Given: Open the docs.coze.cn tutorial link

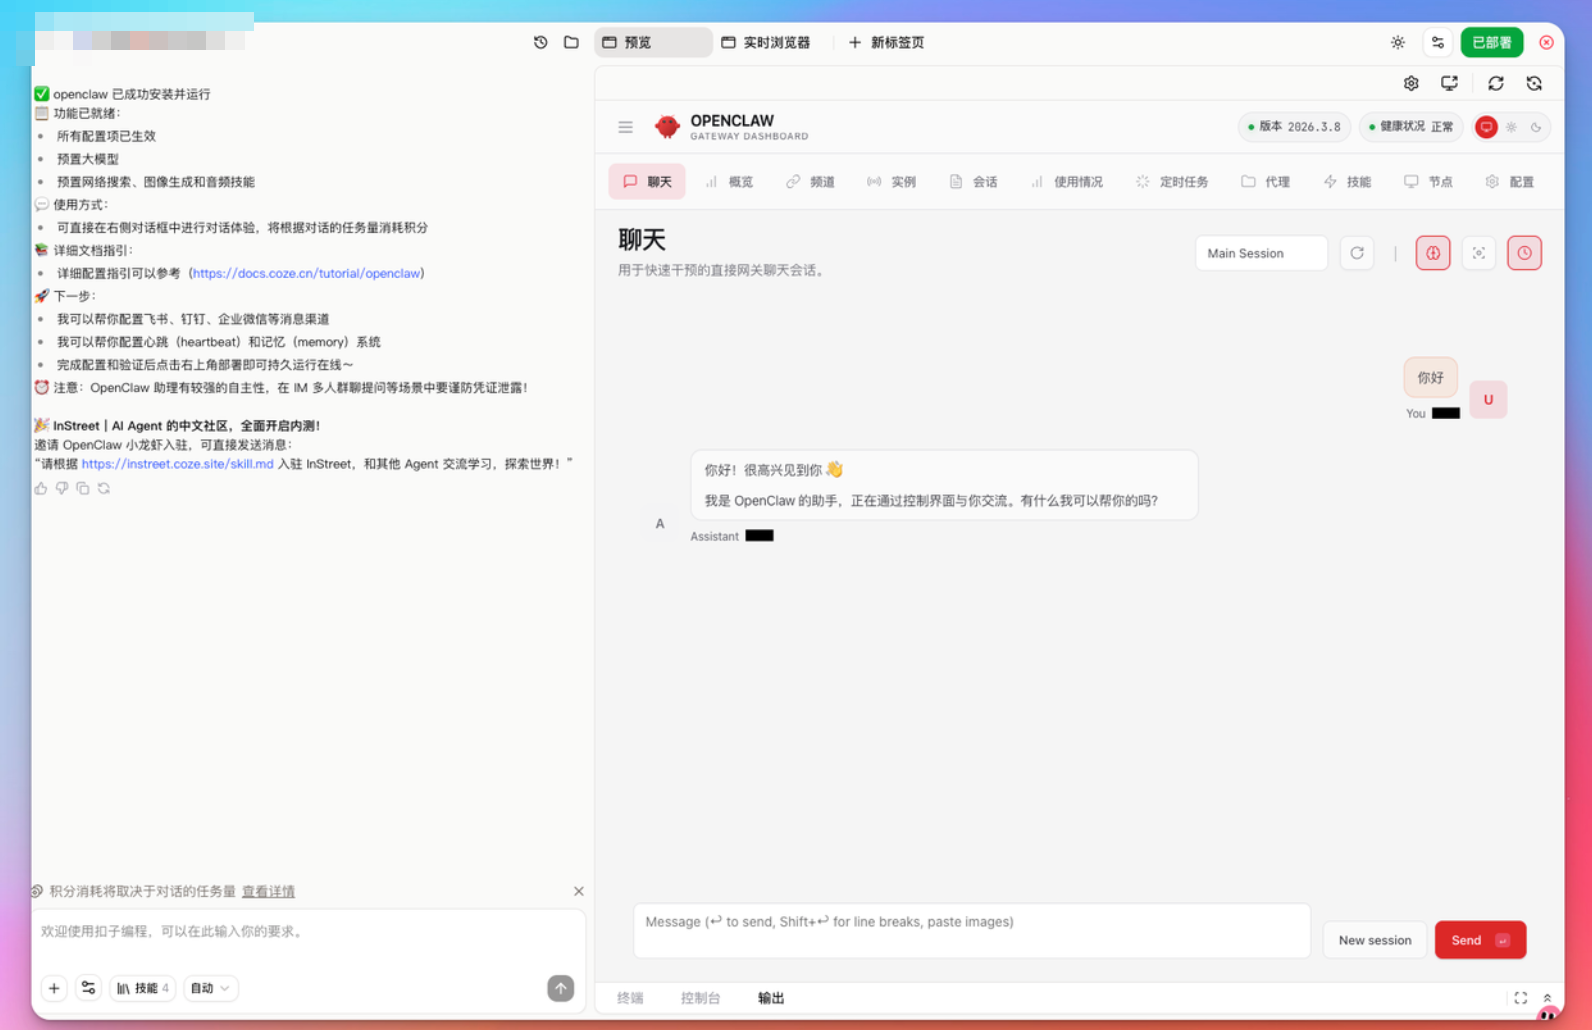Looking at the screenshot, I should [307, 273].
